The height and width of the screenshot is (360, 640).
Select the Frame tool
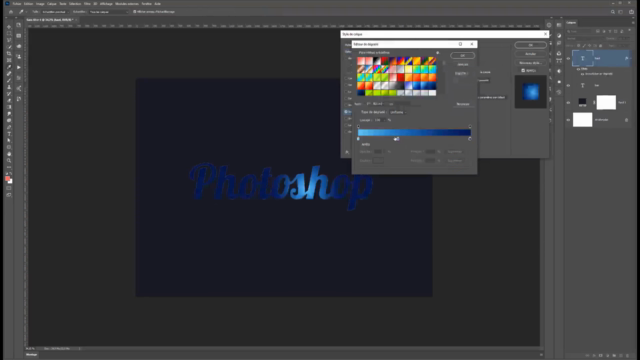coord(9,60)
